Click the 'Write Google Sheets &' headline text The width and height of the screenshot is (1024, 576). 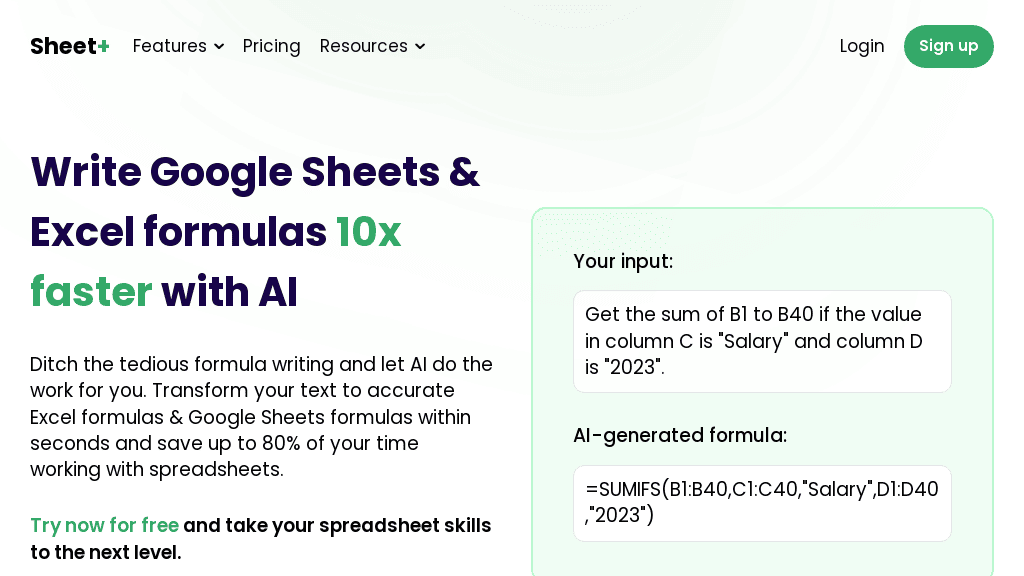254,171
